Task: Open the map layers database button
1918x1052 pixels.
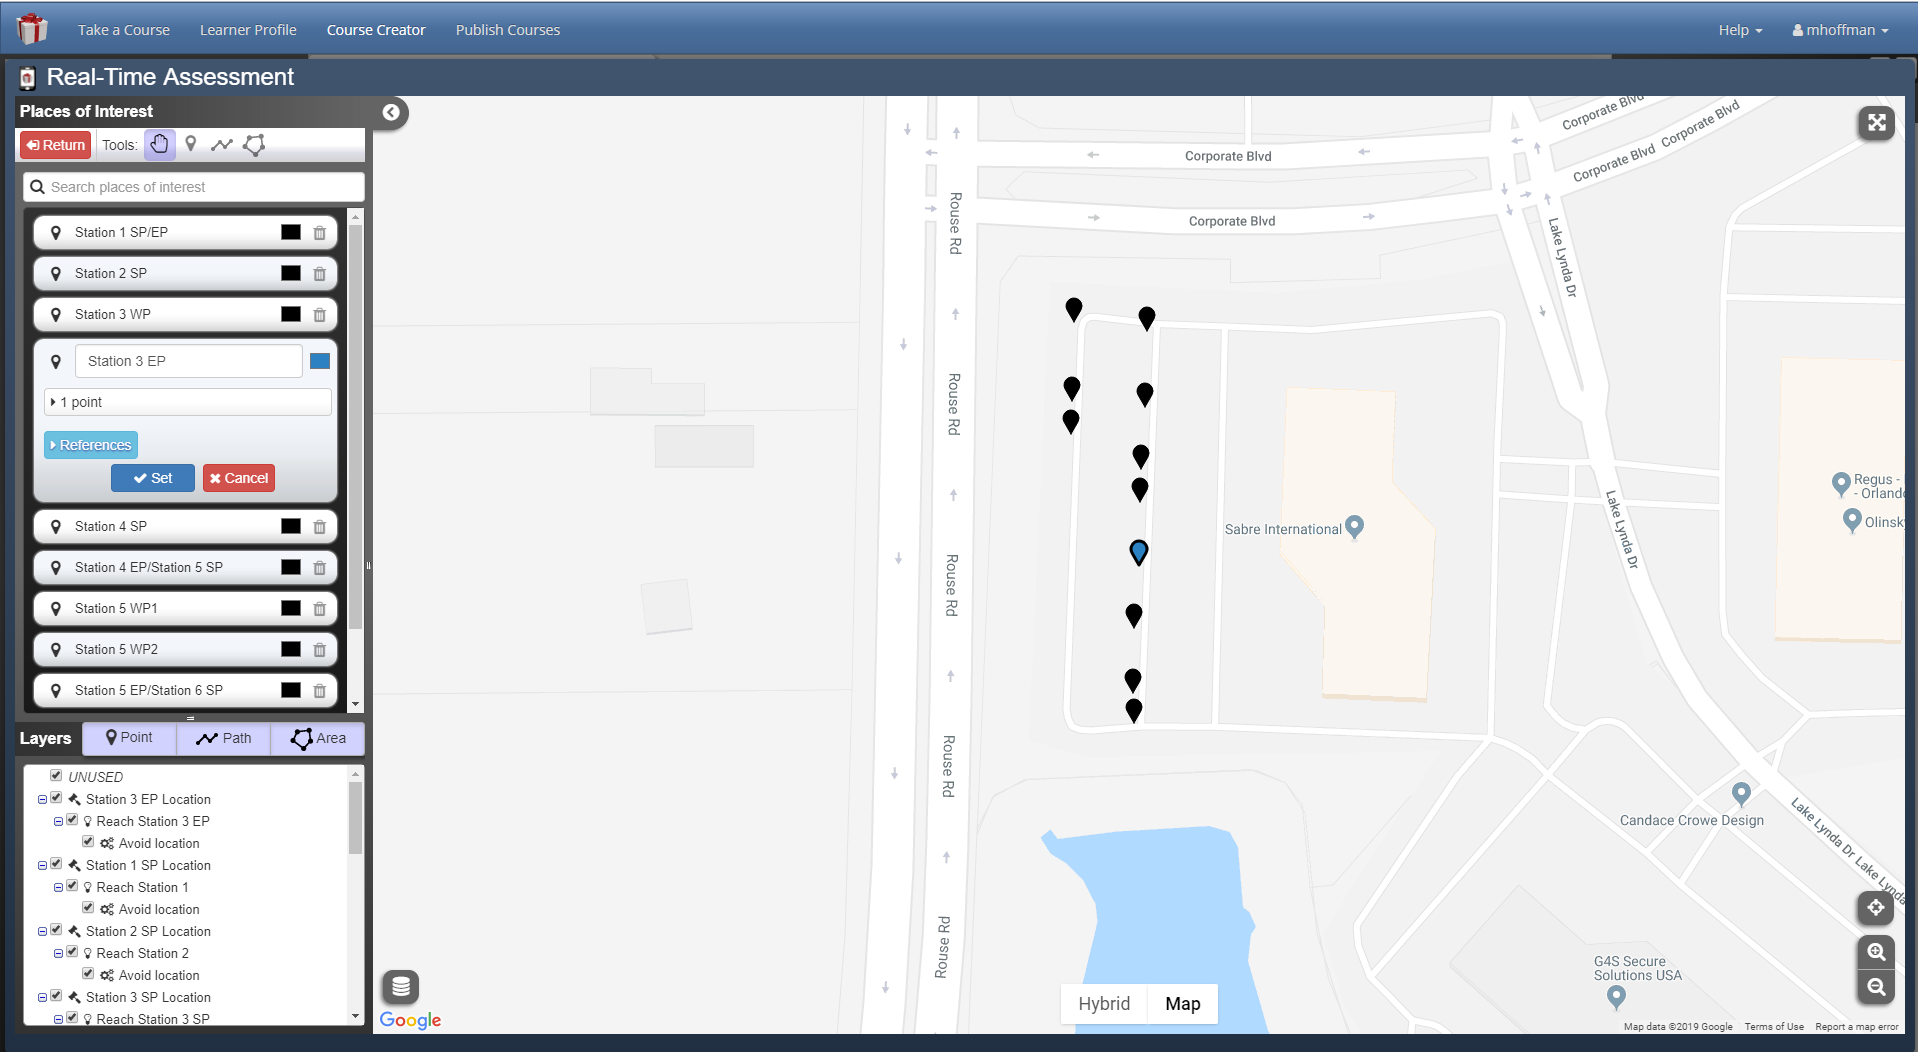Action: [401, 987]
